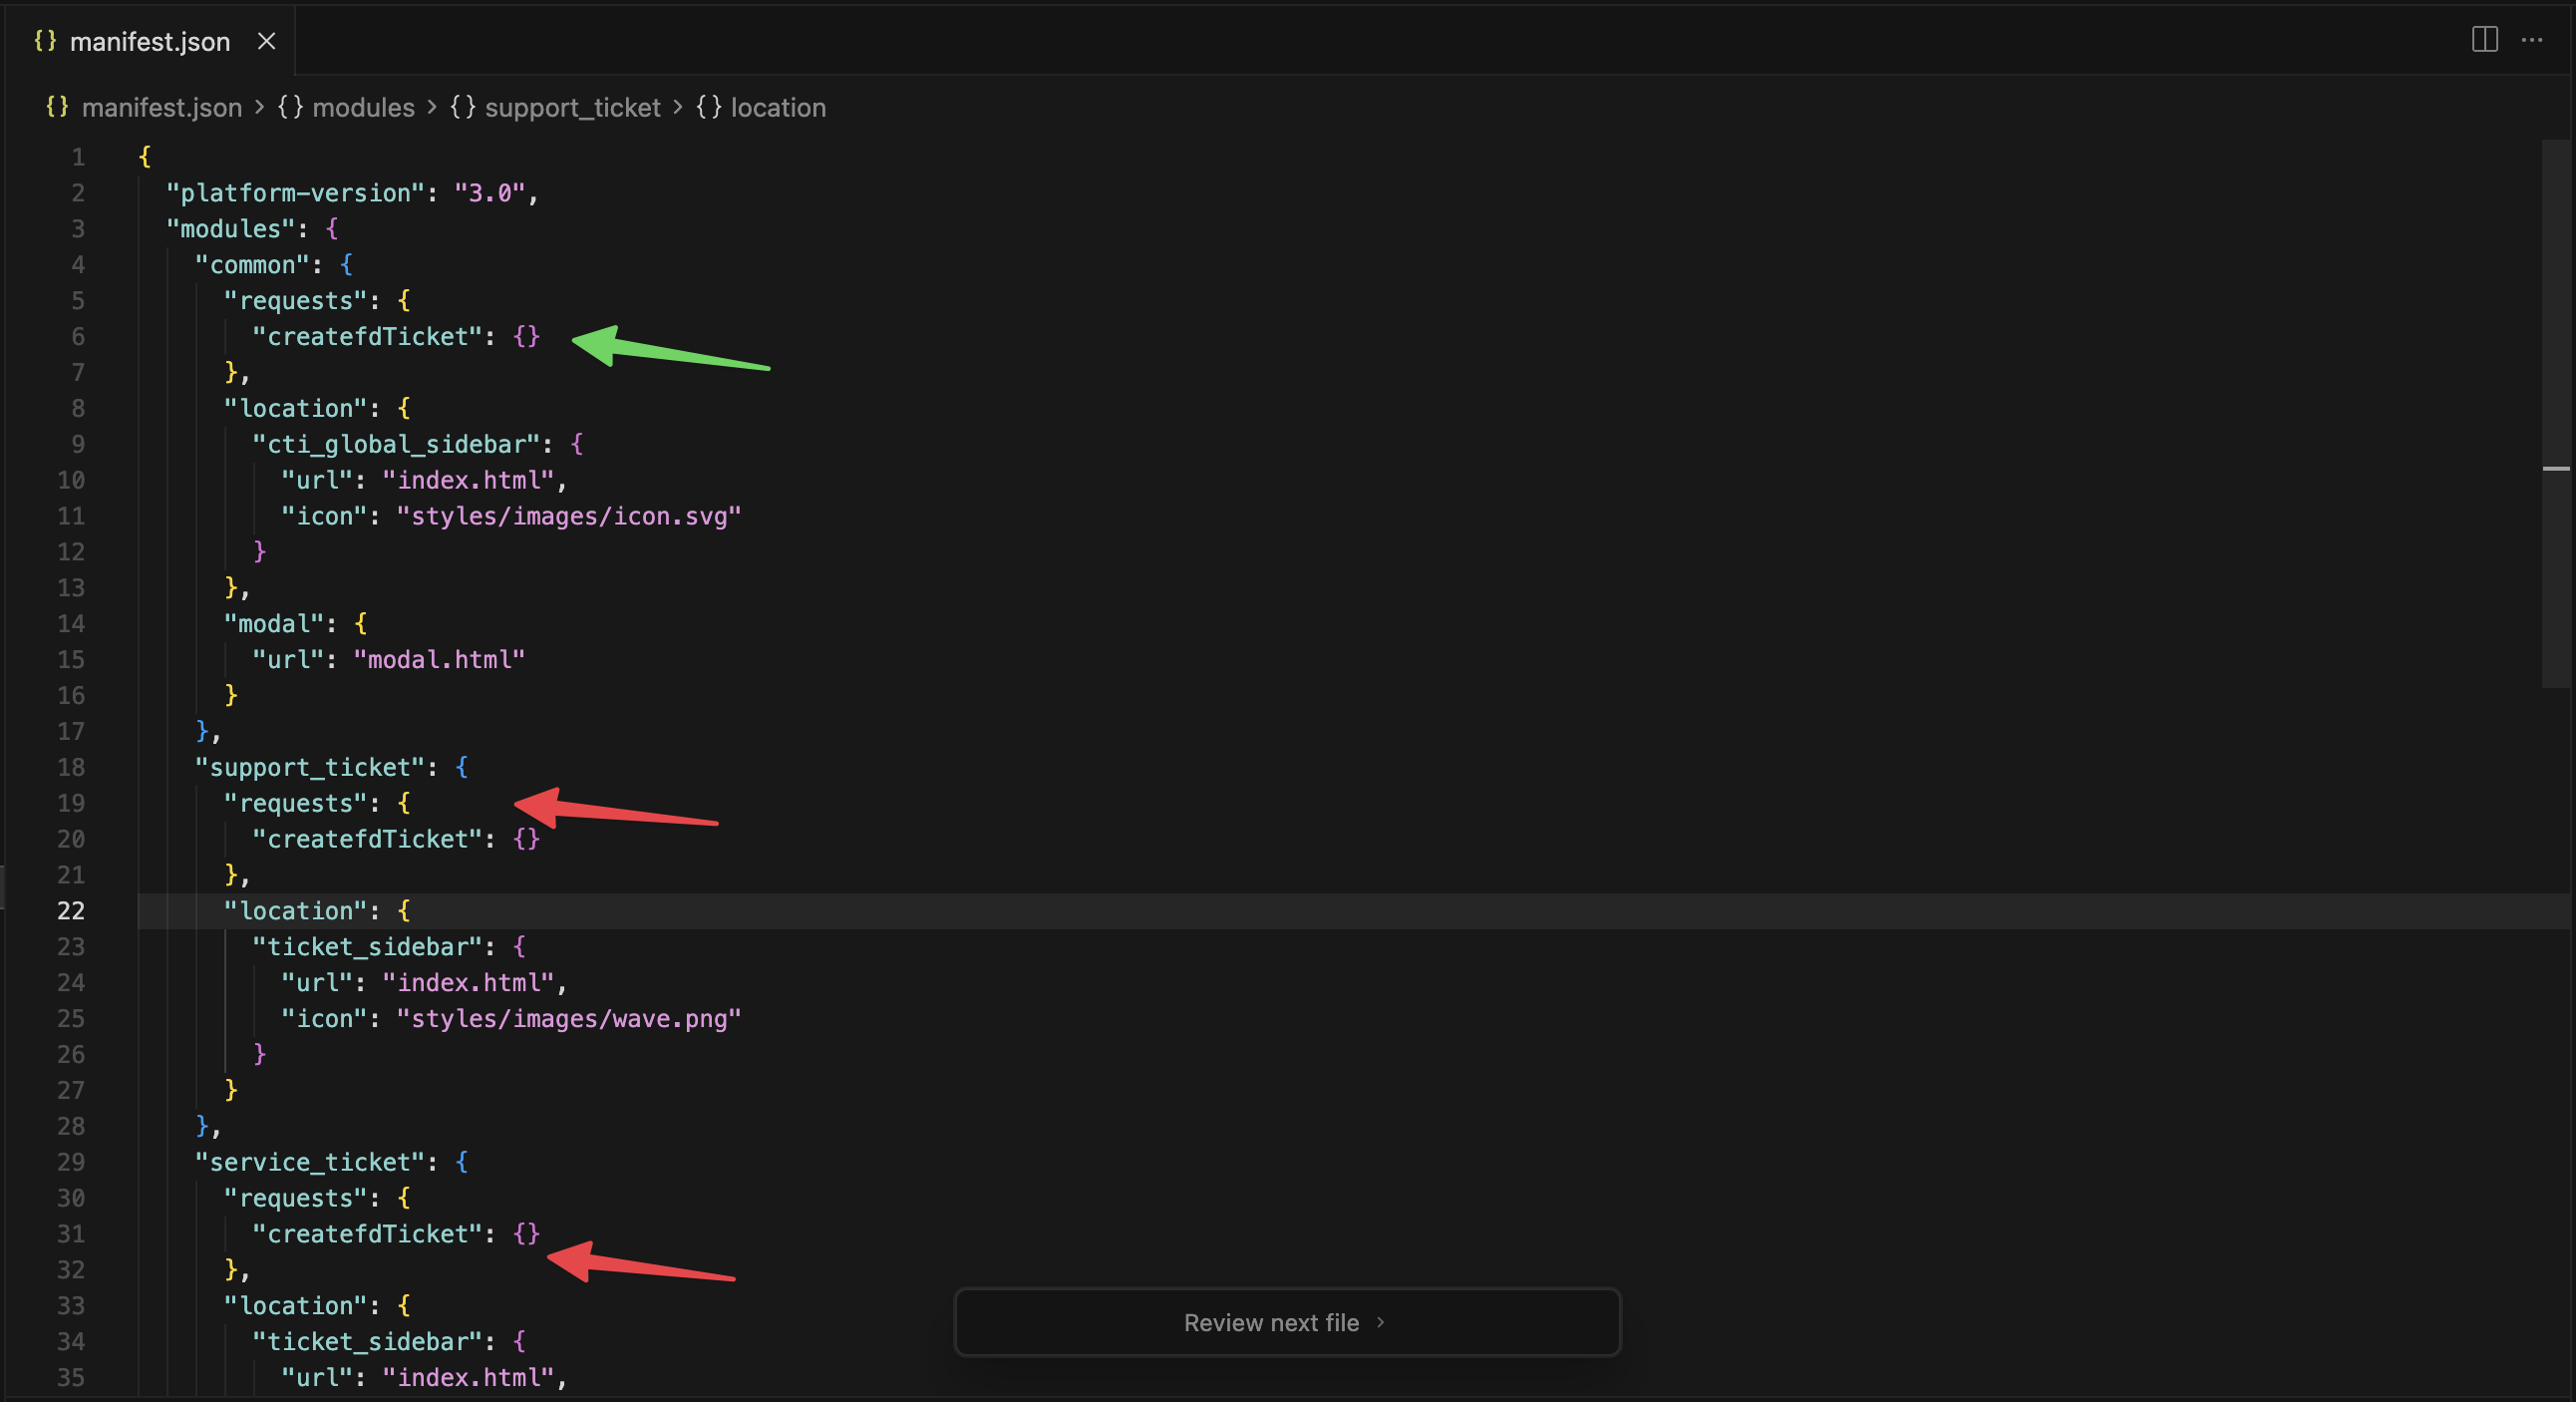Click the "cti_global_sidebar" key
Image resolution: width=2576 pixels, height=1402 pixels.
tap(397, 444)
